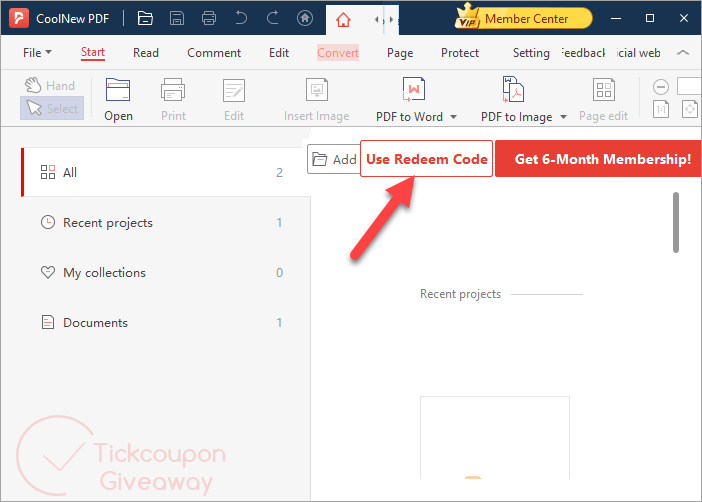Activate the Hand tool
The width and height of the screenshot is (702, 502).
[x=50, y=85]
